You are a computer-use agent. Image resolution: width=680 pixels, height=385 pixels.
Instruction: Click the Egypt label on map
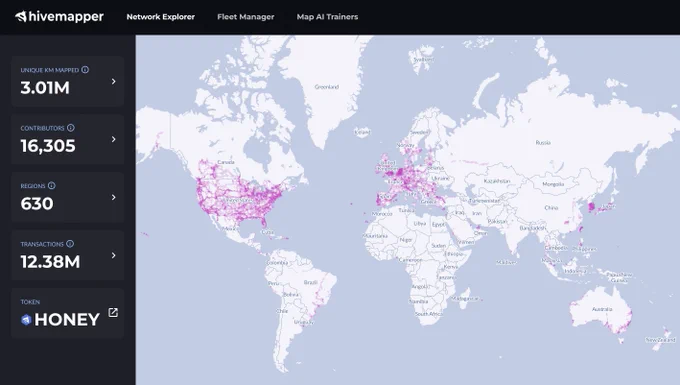pos(438,224)
